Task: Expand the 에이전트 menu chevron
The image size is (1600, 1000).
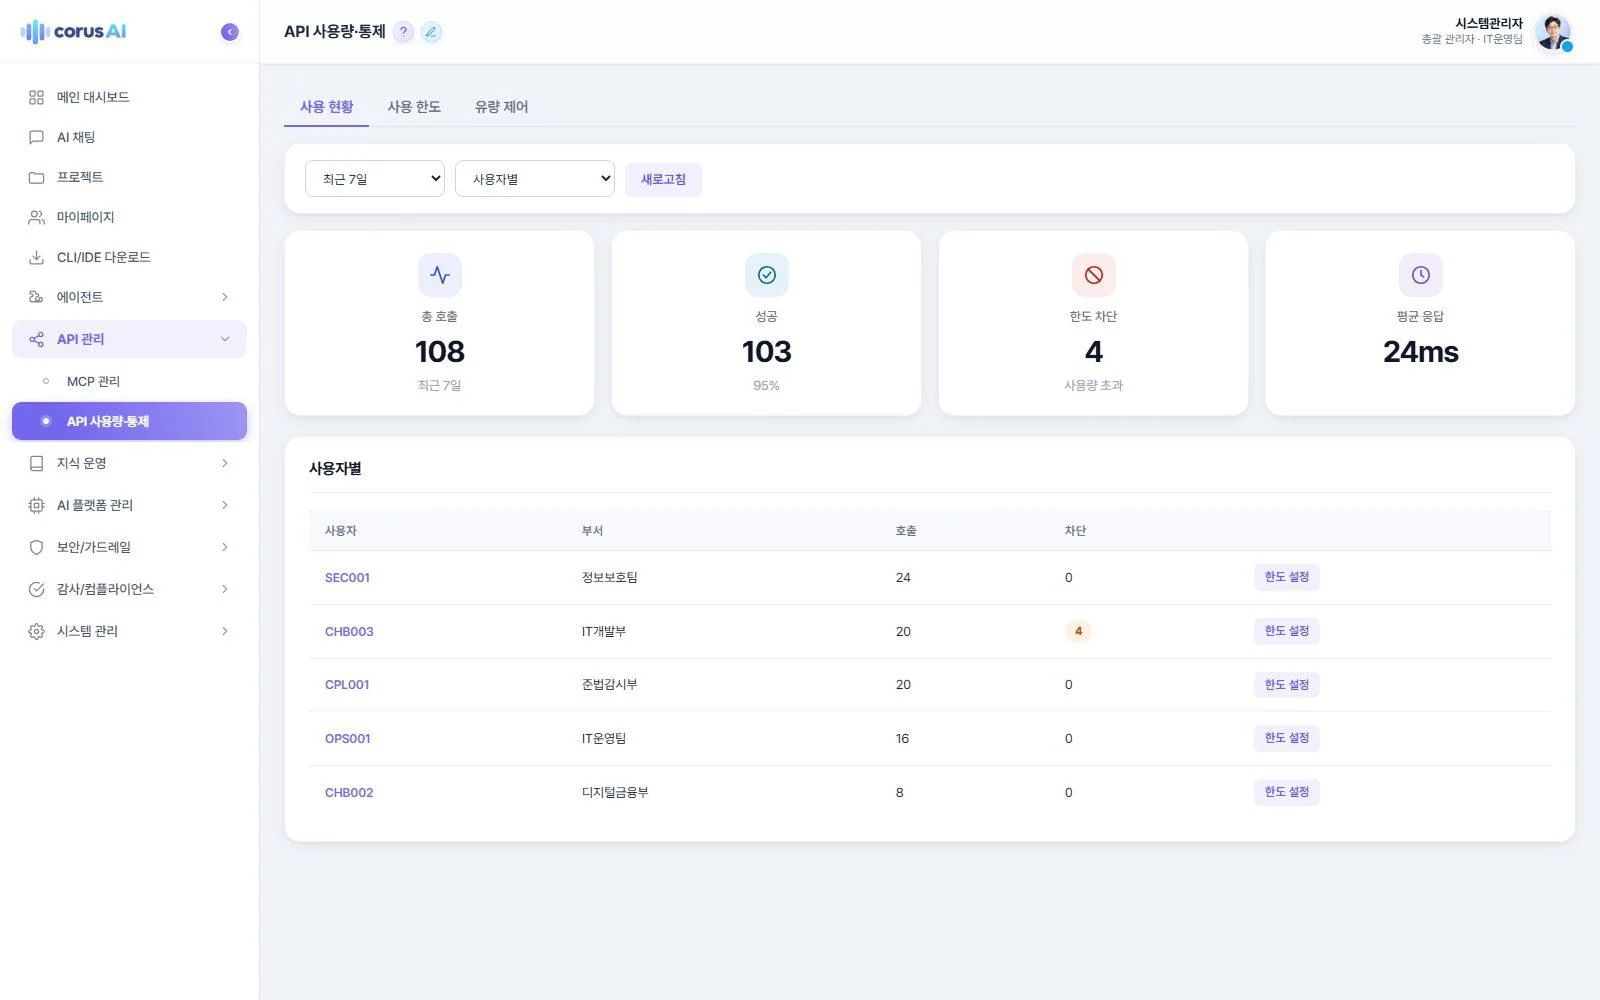Action: coord(225,297)
